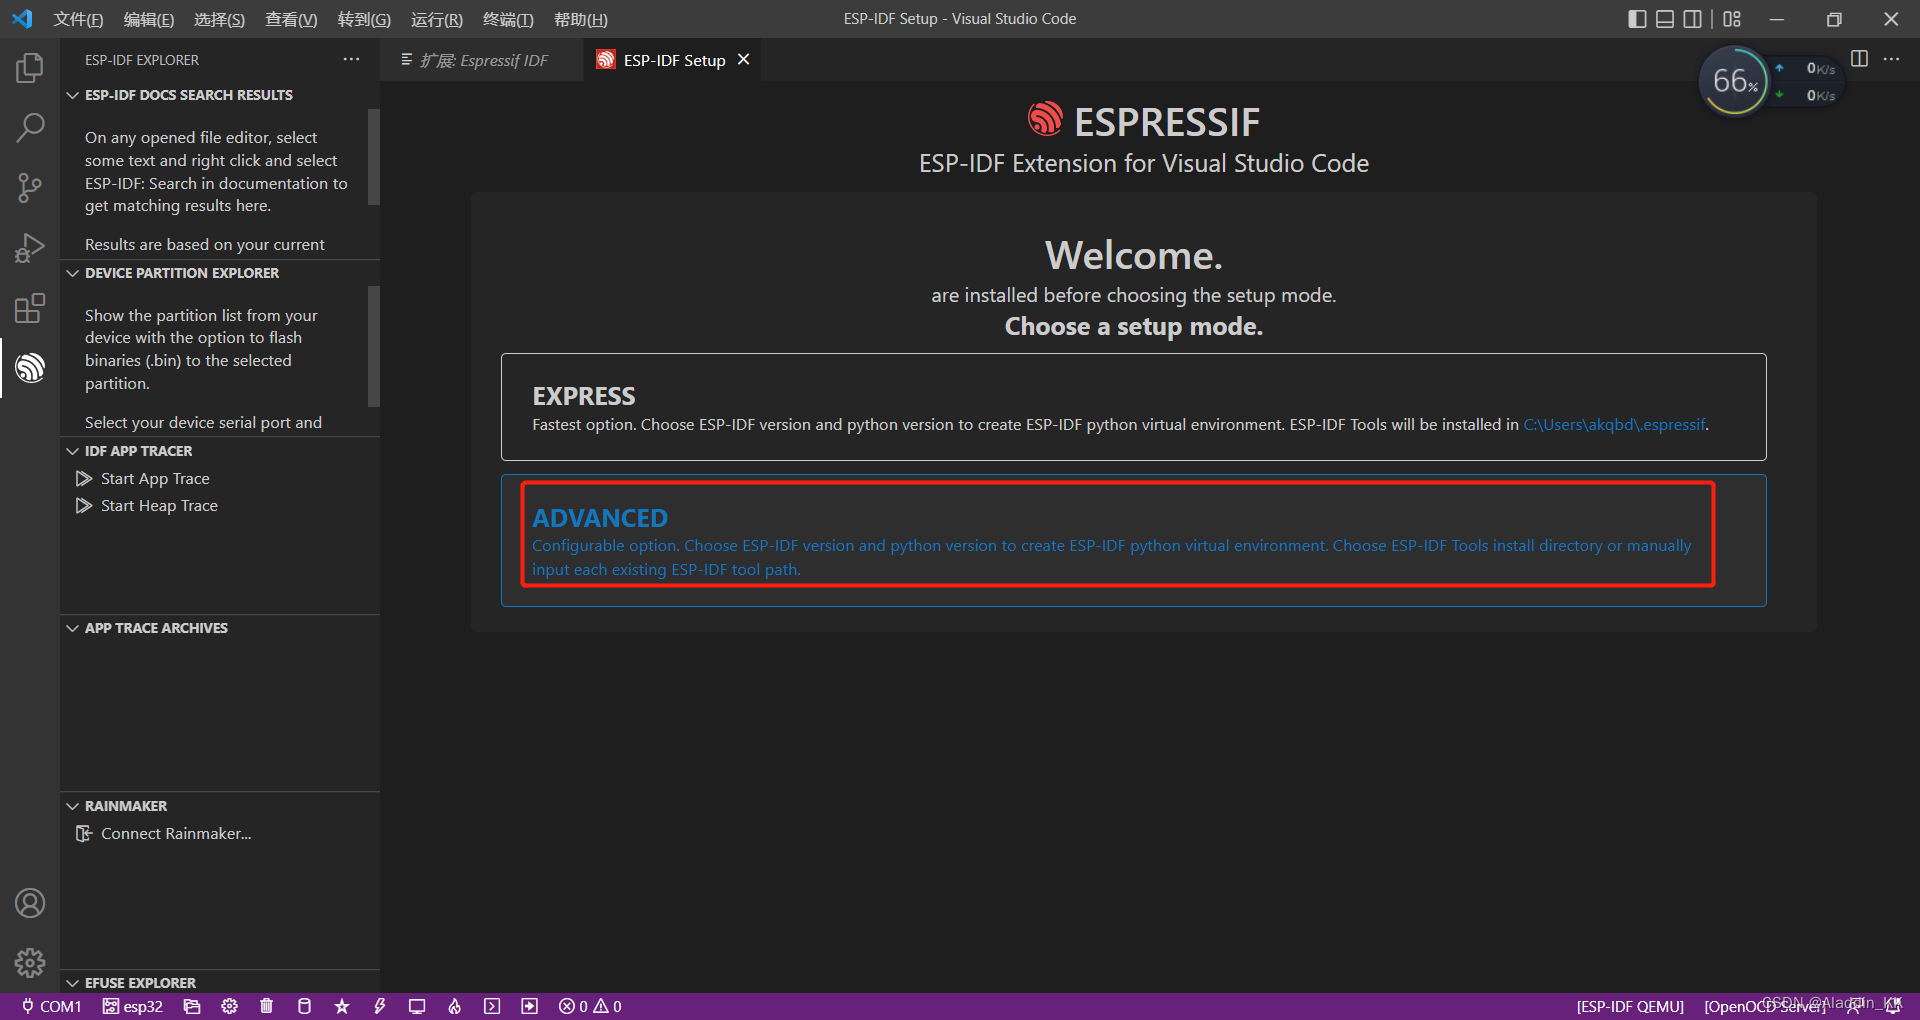Click the build project cylinder icon
This screenshot has width=1920, height=1020.
305,1006
